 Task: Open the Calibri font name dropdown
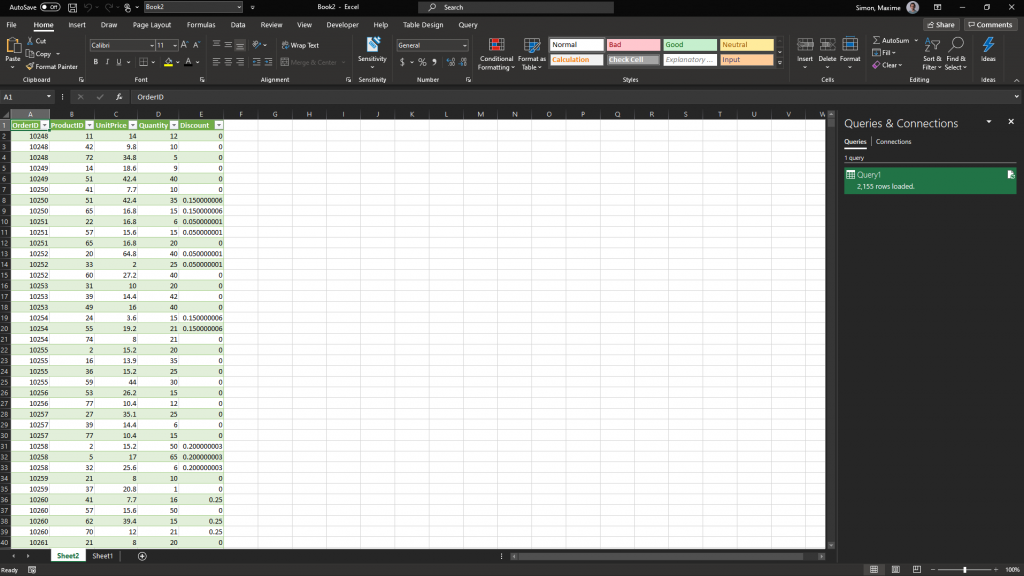coord(152,46)
